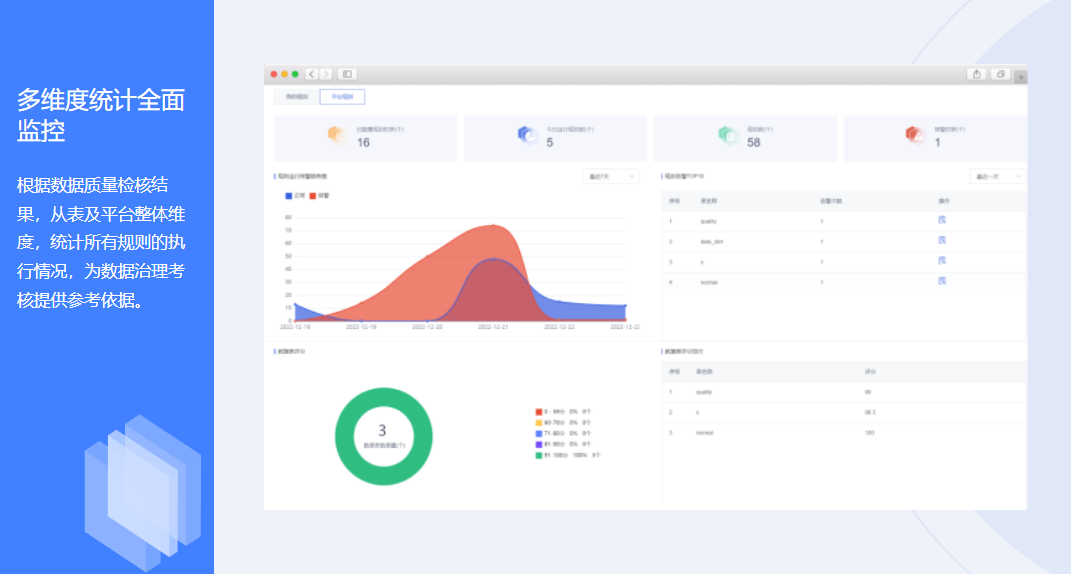Toggle the browser sidebar panel icon
The image size is (1071, 574).
347,74
